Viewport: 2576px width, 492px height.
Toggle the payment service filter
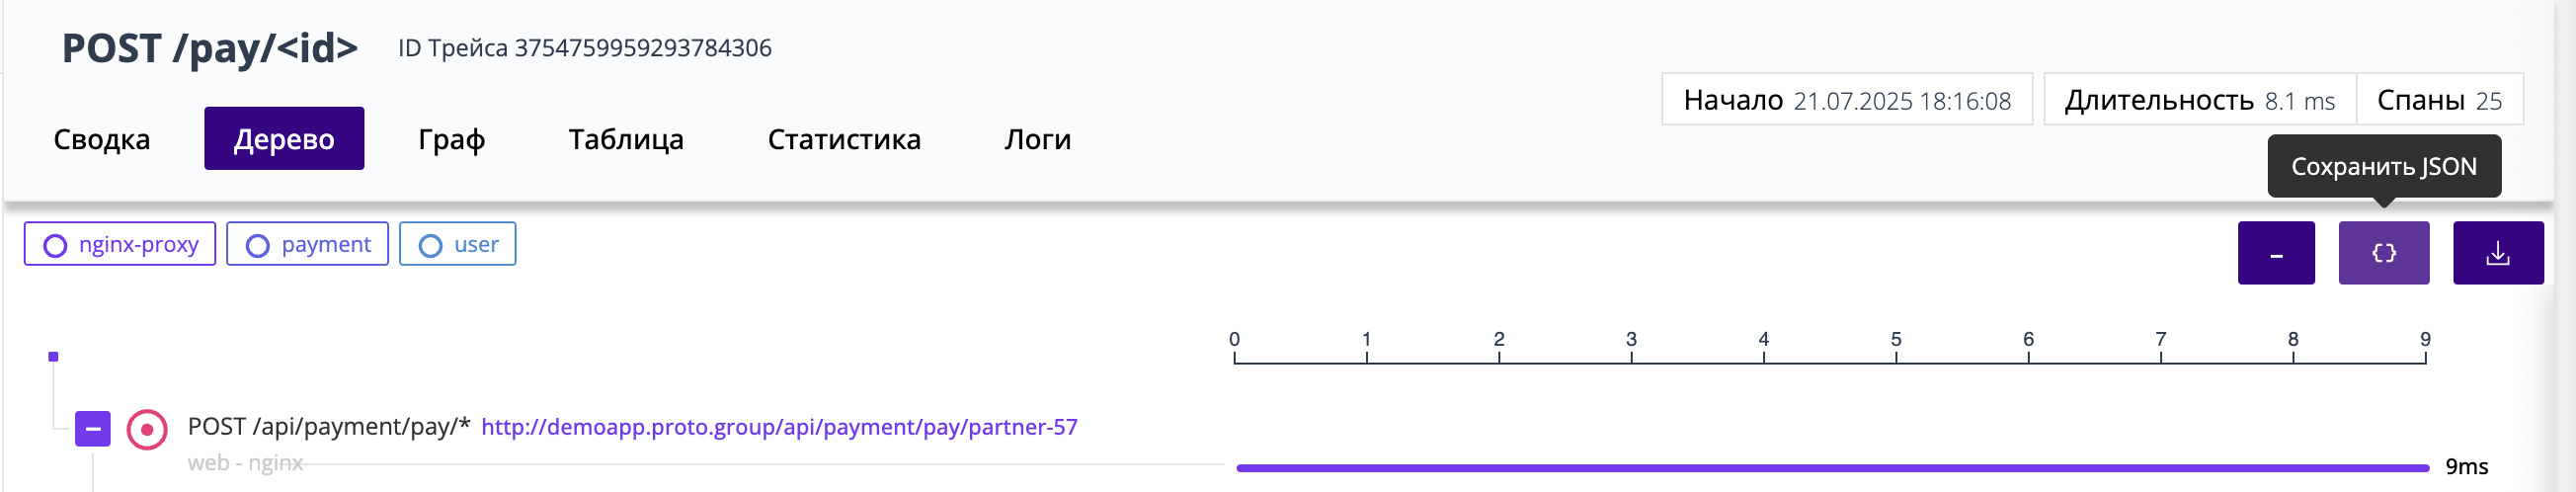click(x=307, y=244)
